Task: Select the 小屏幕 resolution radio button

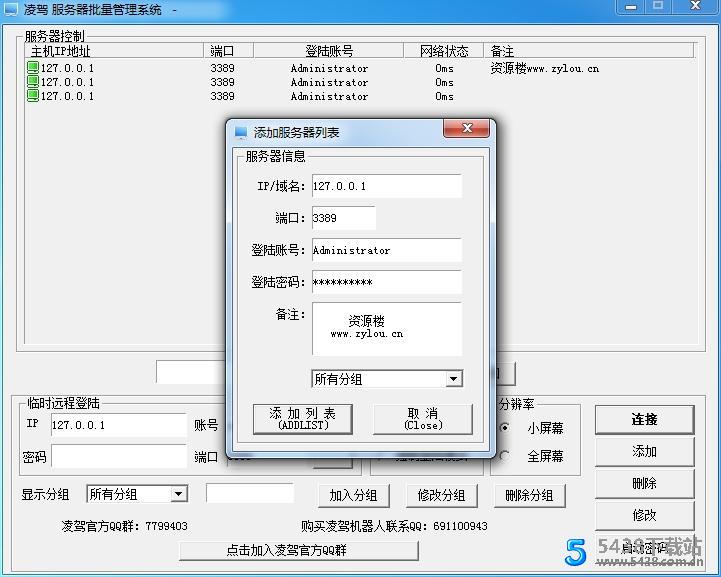Action: pos(504,428)
